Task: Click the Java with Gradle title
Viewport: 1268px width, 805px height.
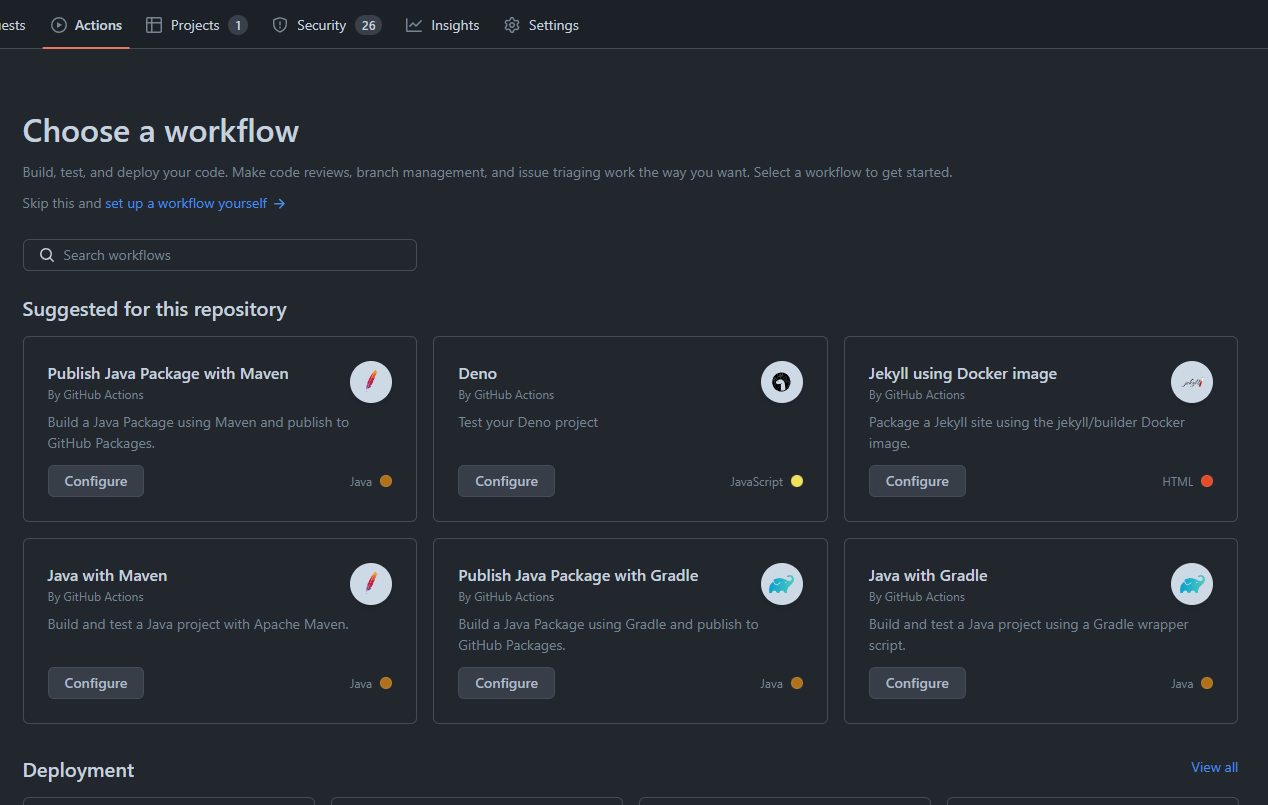Action: coord(928,575)
